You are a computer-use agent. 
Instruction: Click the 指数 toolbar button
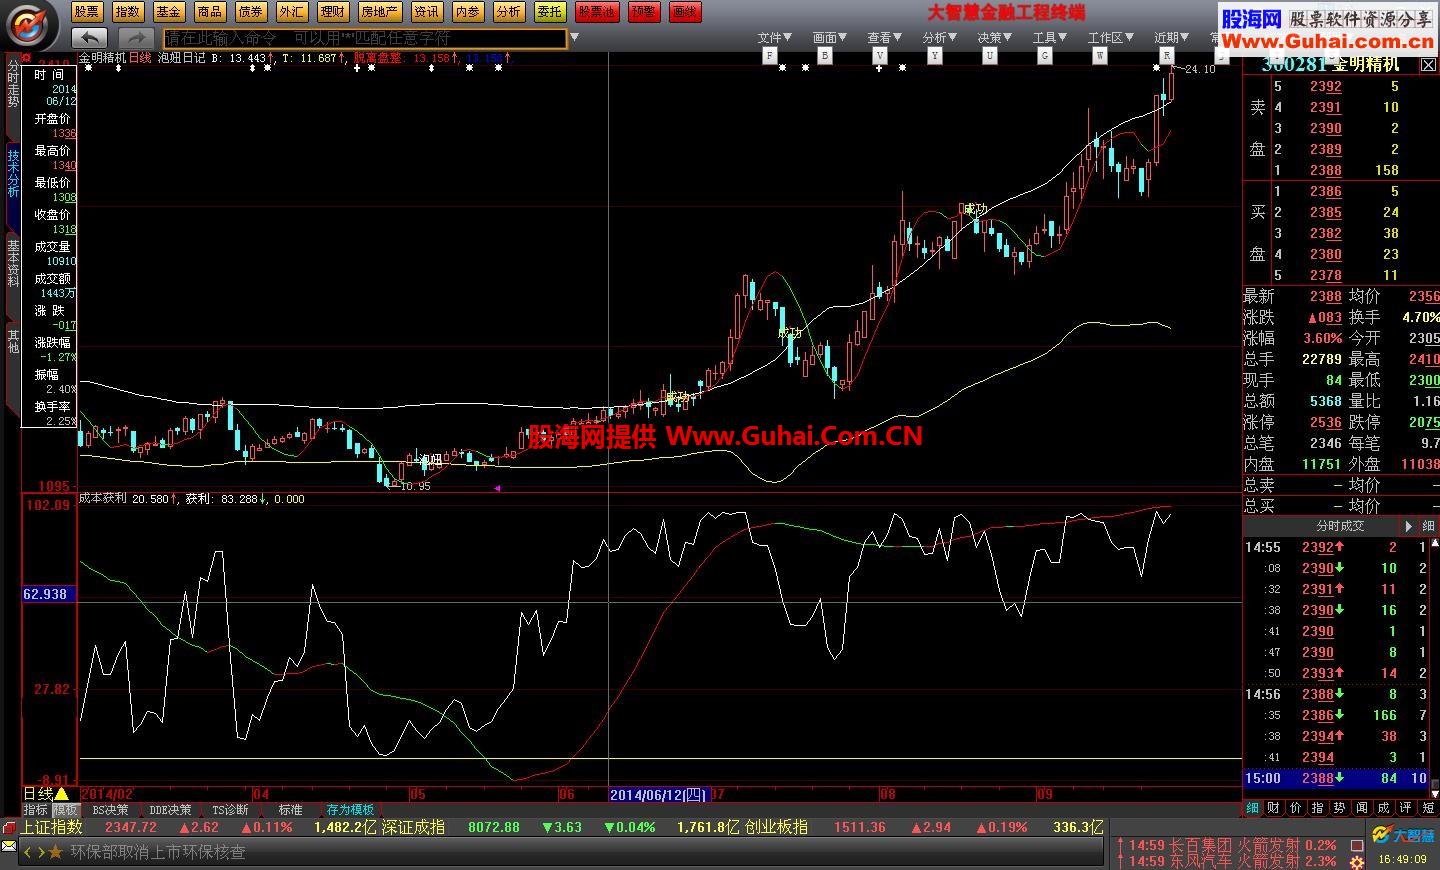(127, 12)
